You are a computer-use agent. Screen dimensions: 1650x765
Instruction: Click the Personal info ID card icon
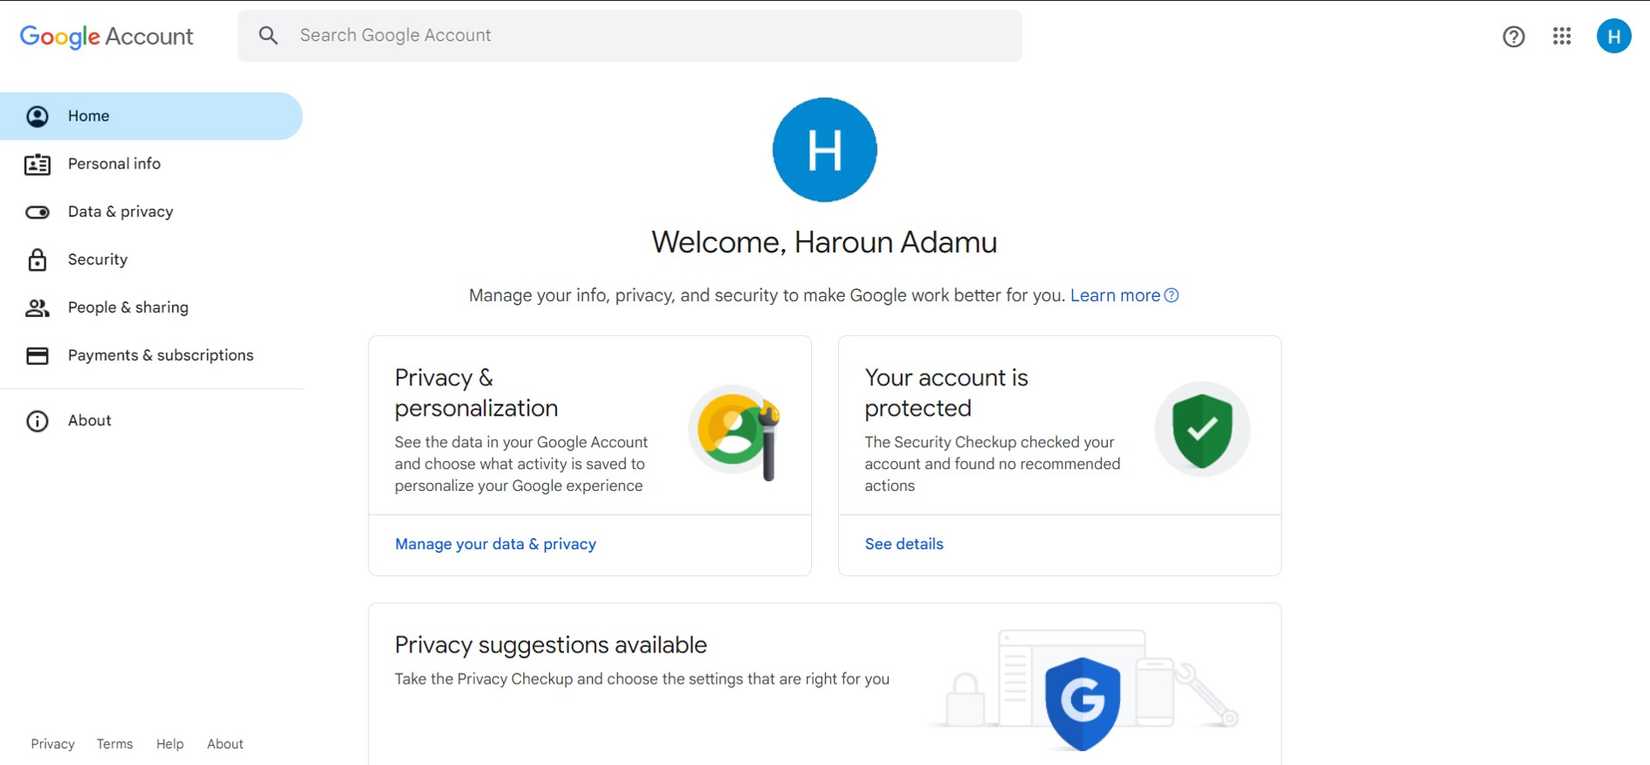point(37,164)
